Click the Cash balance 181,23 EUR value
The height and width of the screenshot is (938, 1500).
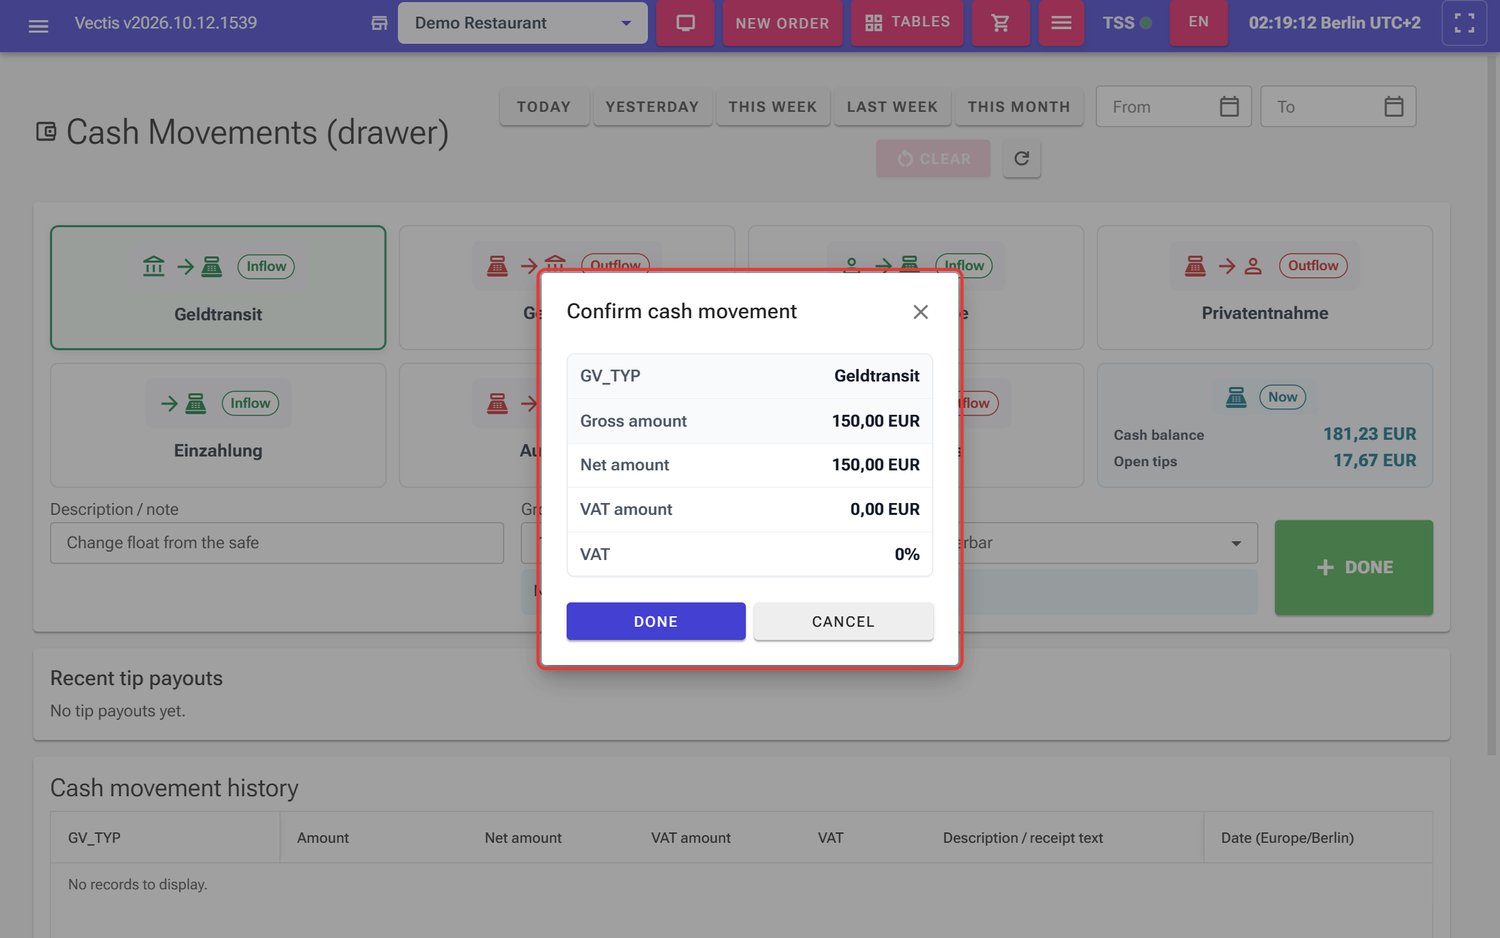[1369, 434]
